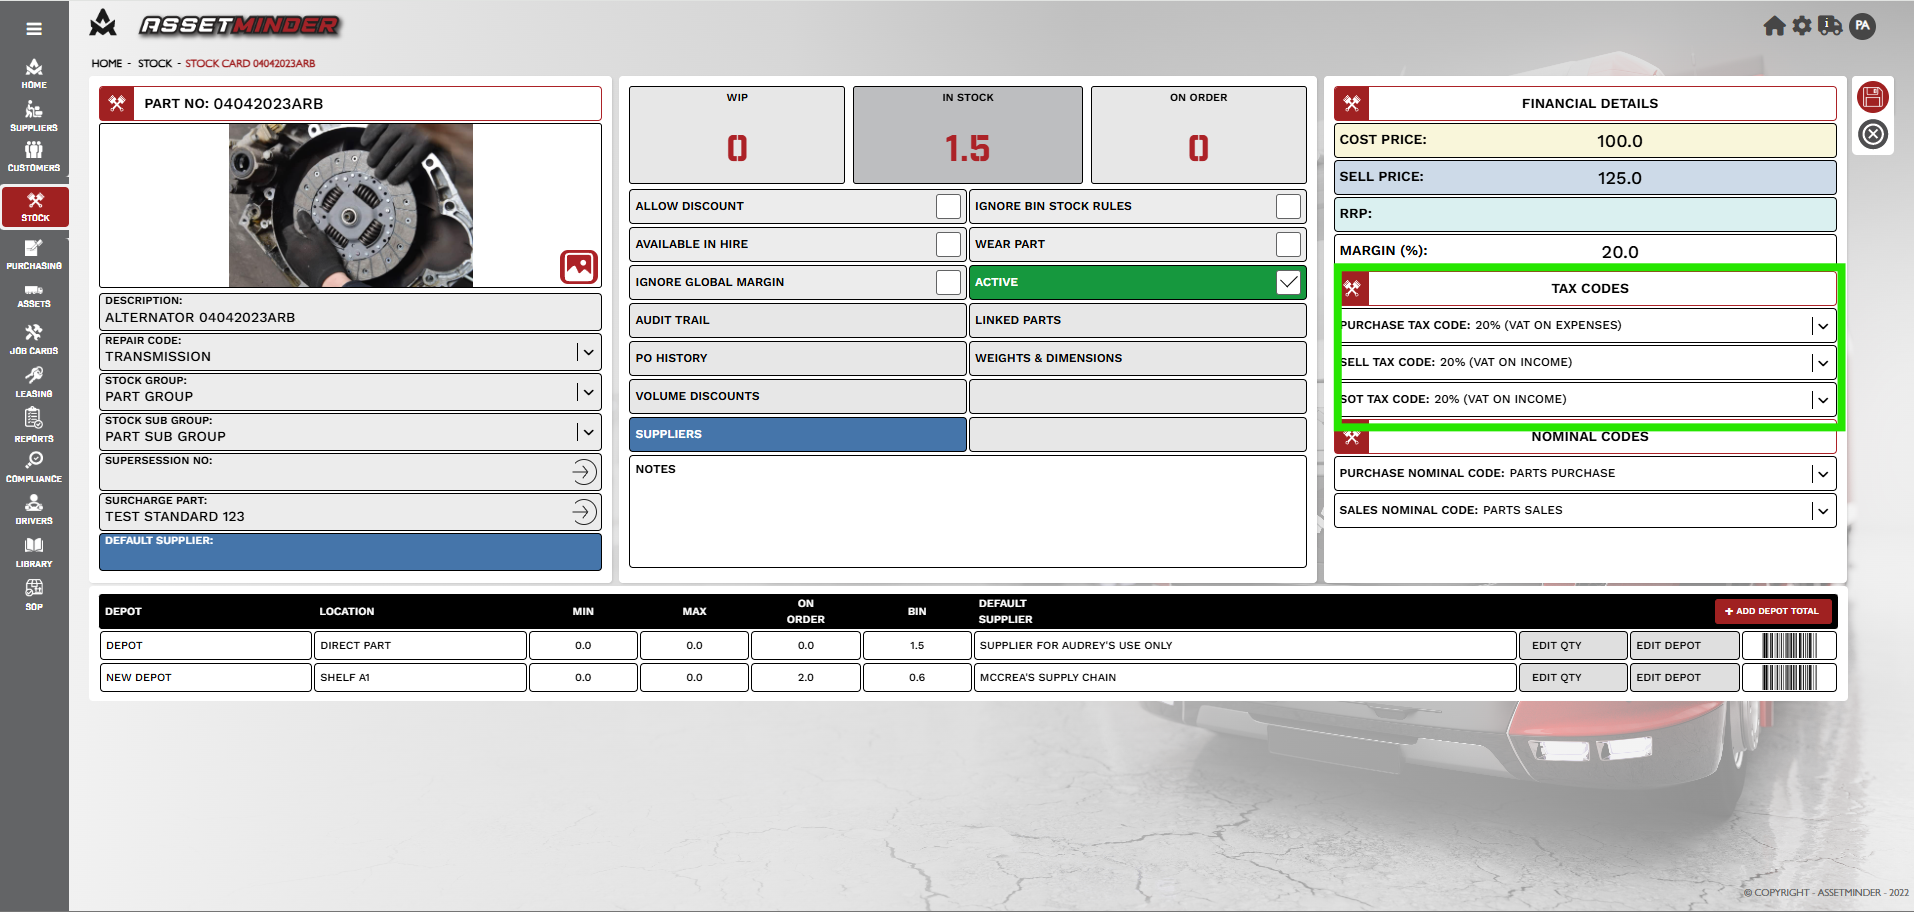Viewport: 1914px width, 912px height.
Task: Open Compliance in the sidebar
Action: click(x=34, y=466)
